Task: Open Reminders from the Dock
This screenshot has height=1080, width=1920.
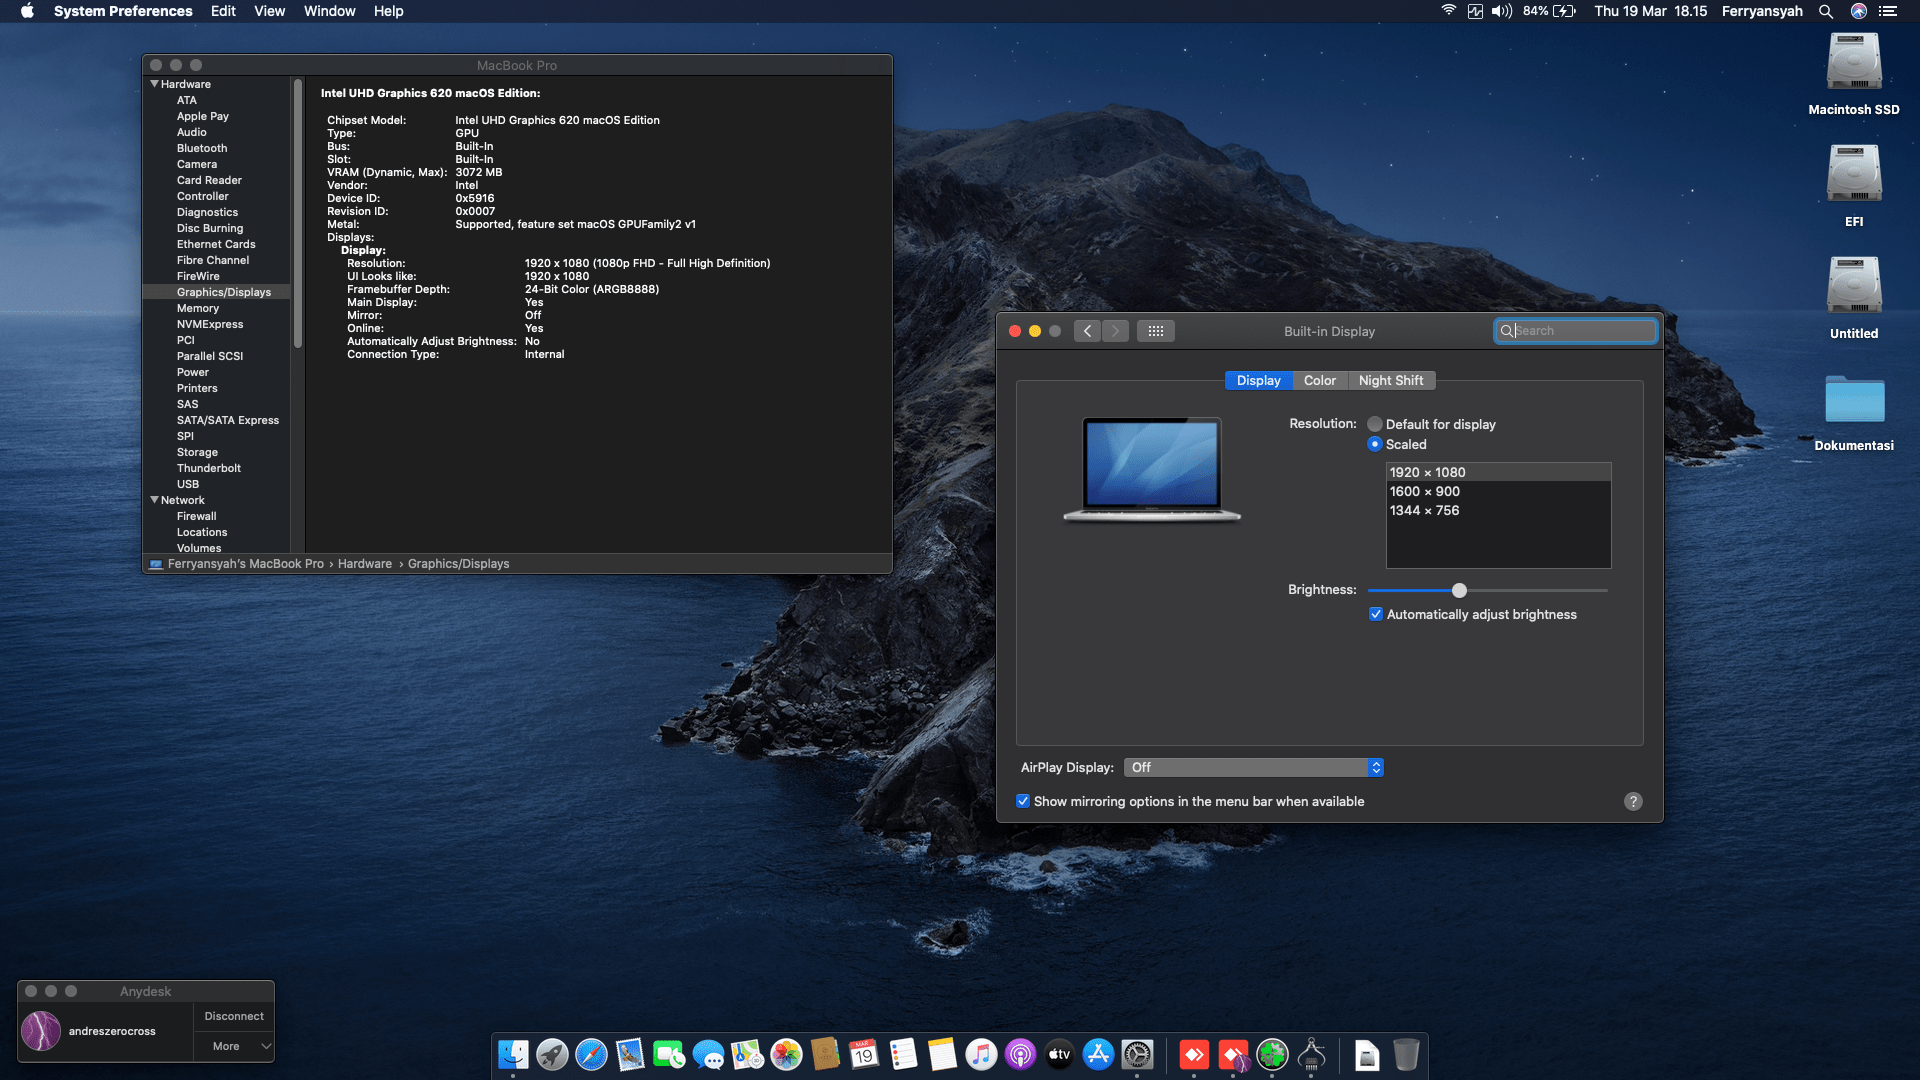Action: (x=903, y=1054)
